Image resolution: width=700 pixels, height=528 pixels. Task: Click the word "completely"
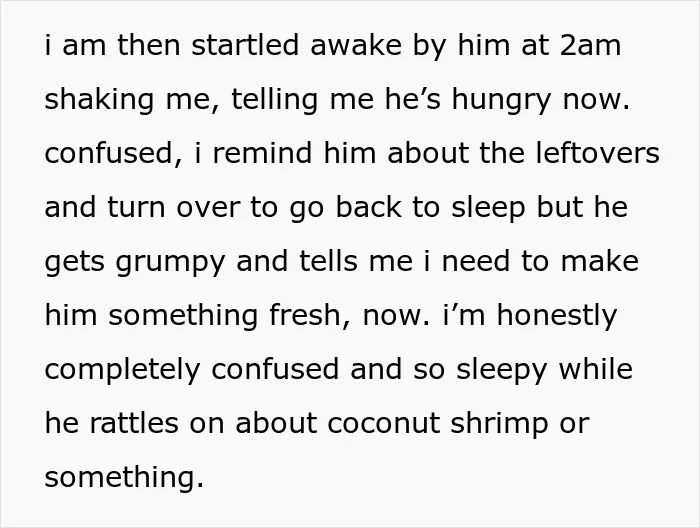122,370
